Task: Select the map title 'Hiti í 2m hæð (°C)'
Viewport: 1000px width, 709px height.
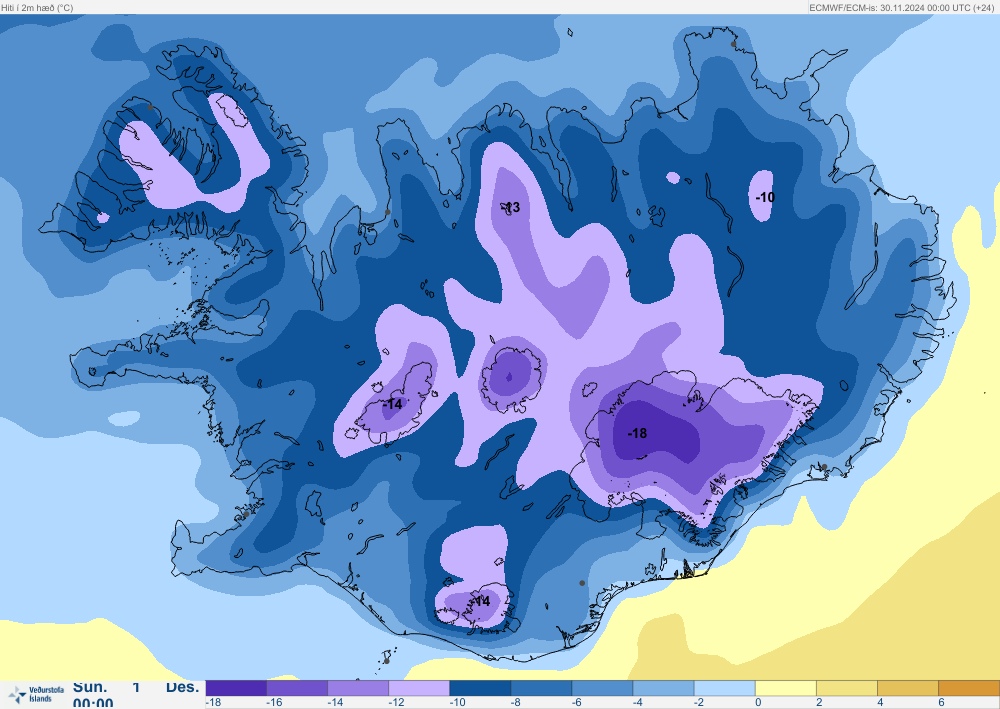Action: pyautogui.click(x=37, y=8)
